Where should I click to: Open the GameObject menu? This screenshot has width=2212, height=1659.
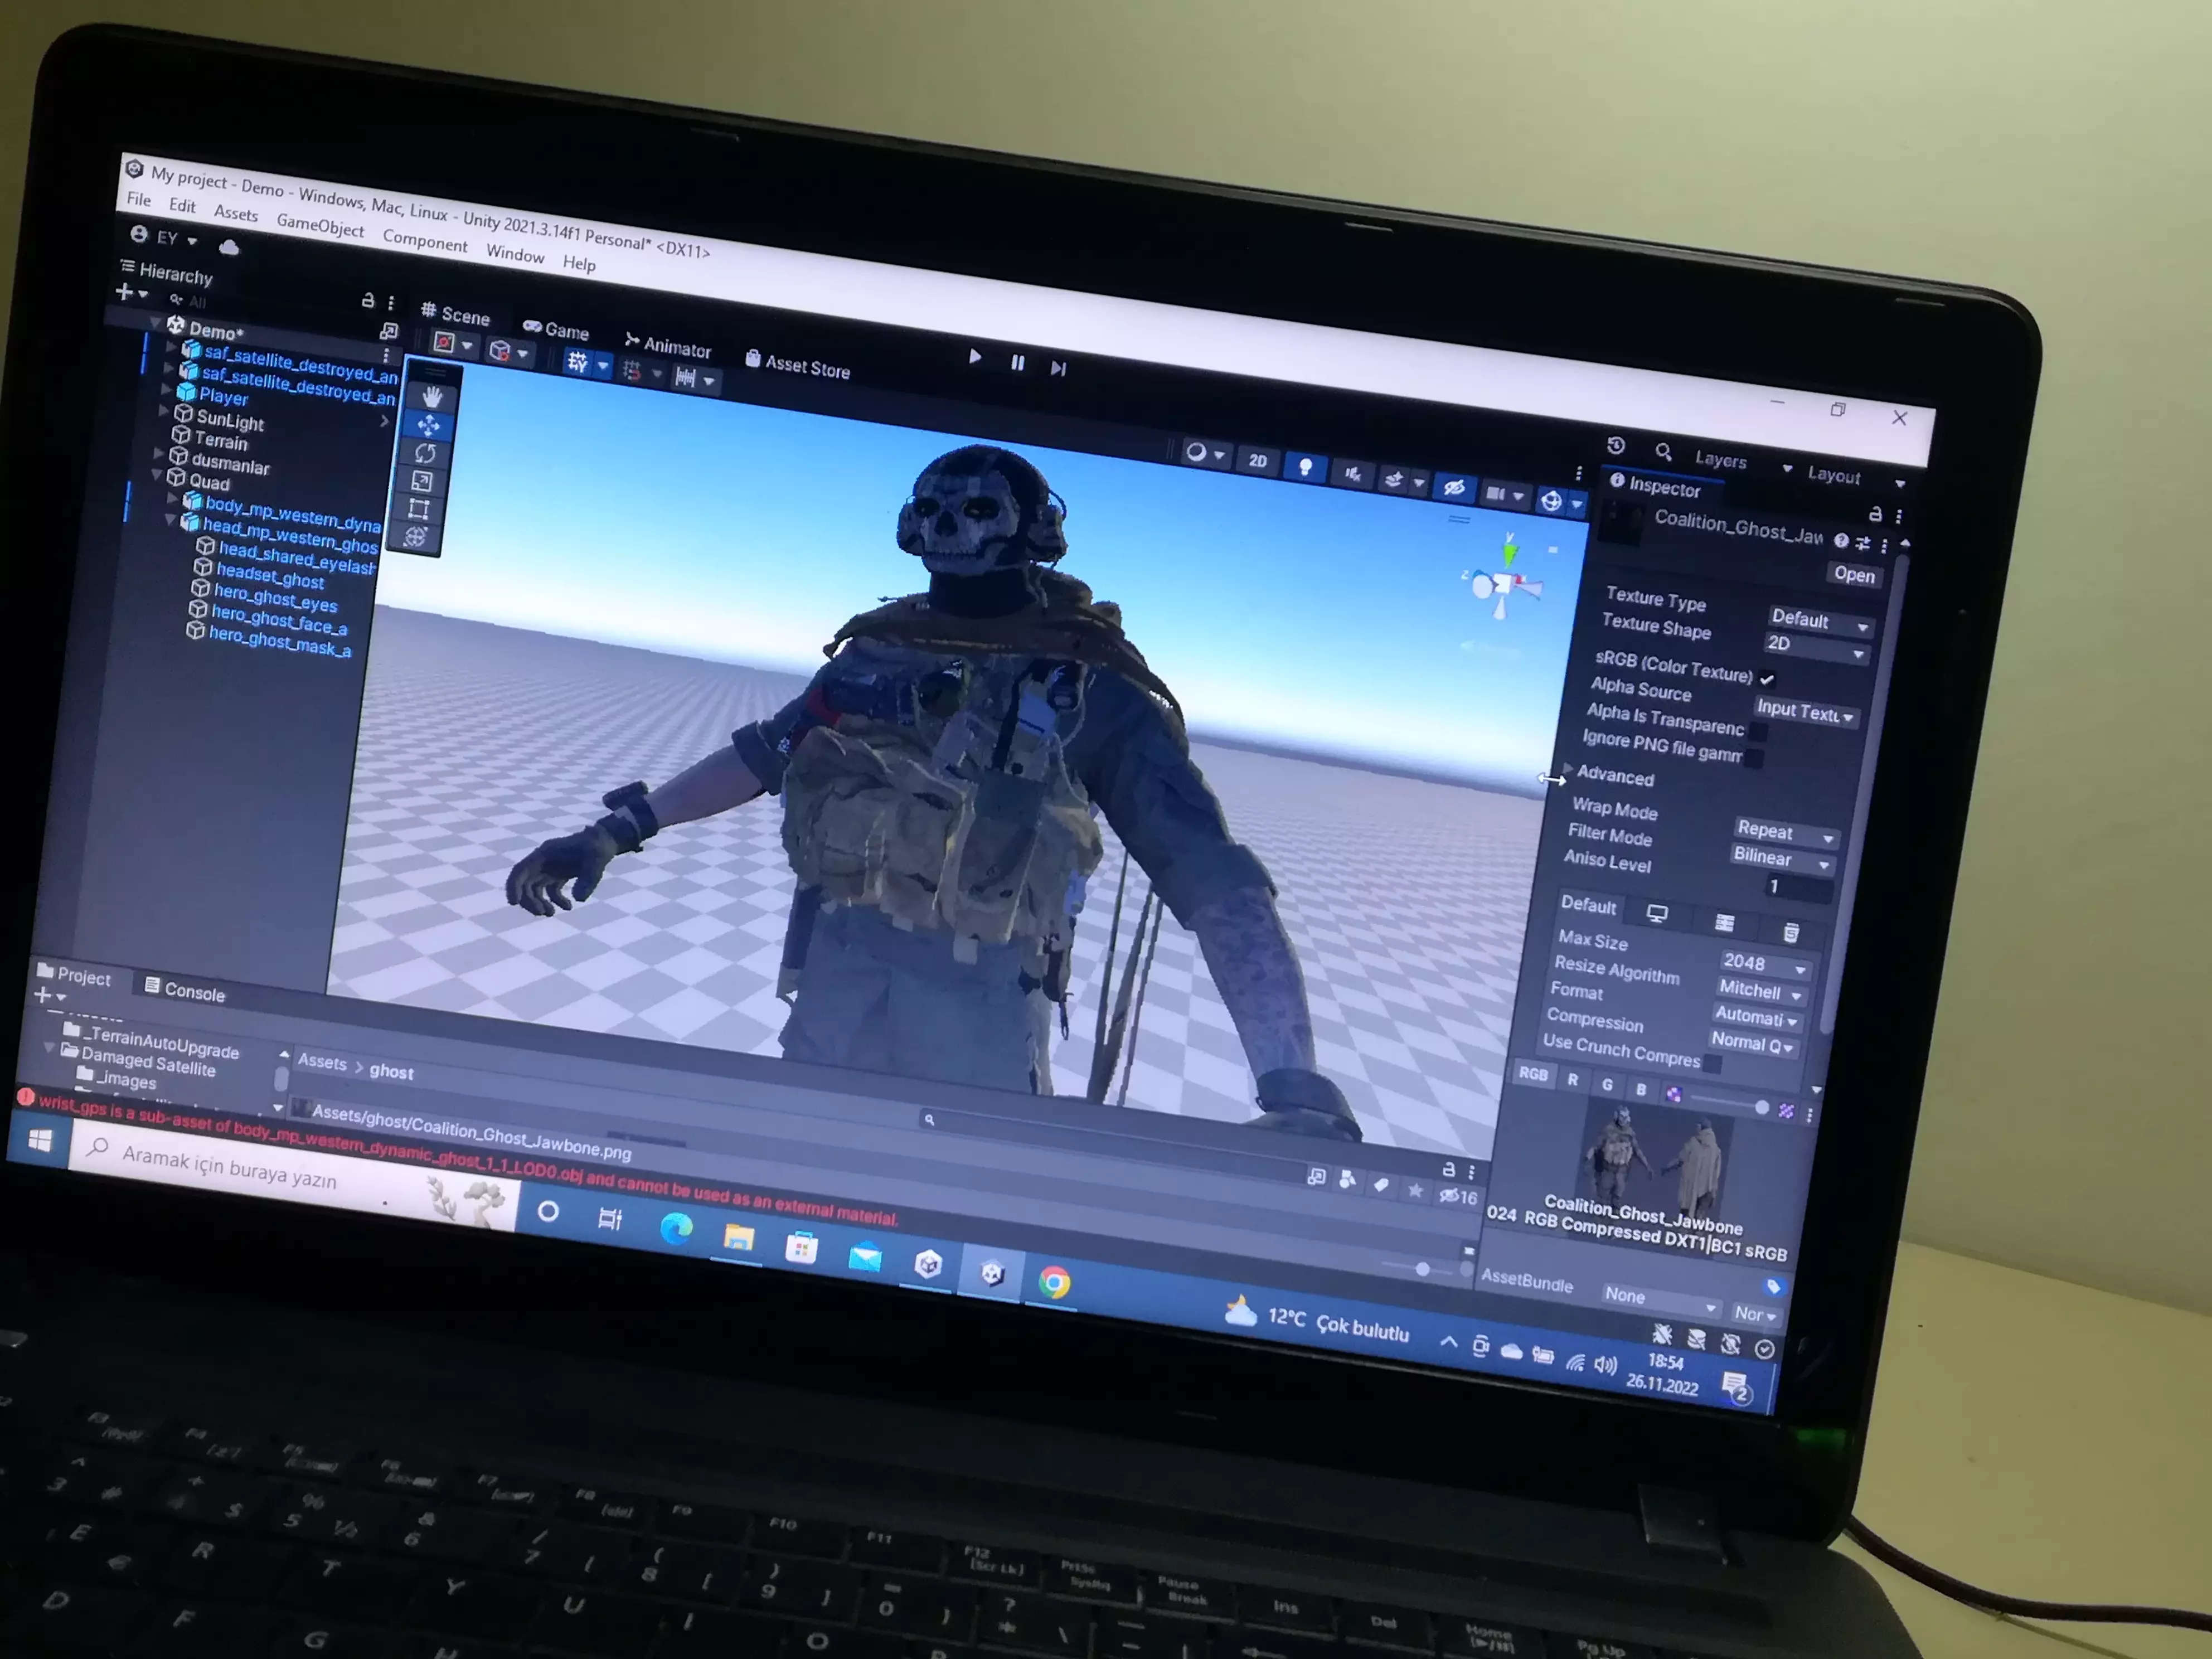click(x=320, y=225)
